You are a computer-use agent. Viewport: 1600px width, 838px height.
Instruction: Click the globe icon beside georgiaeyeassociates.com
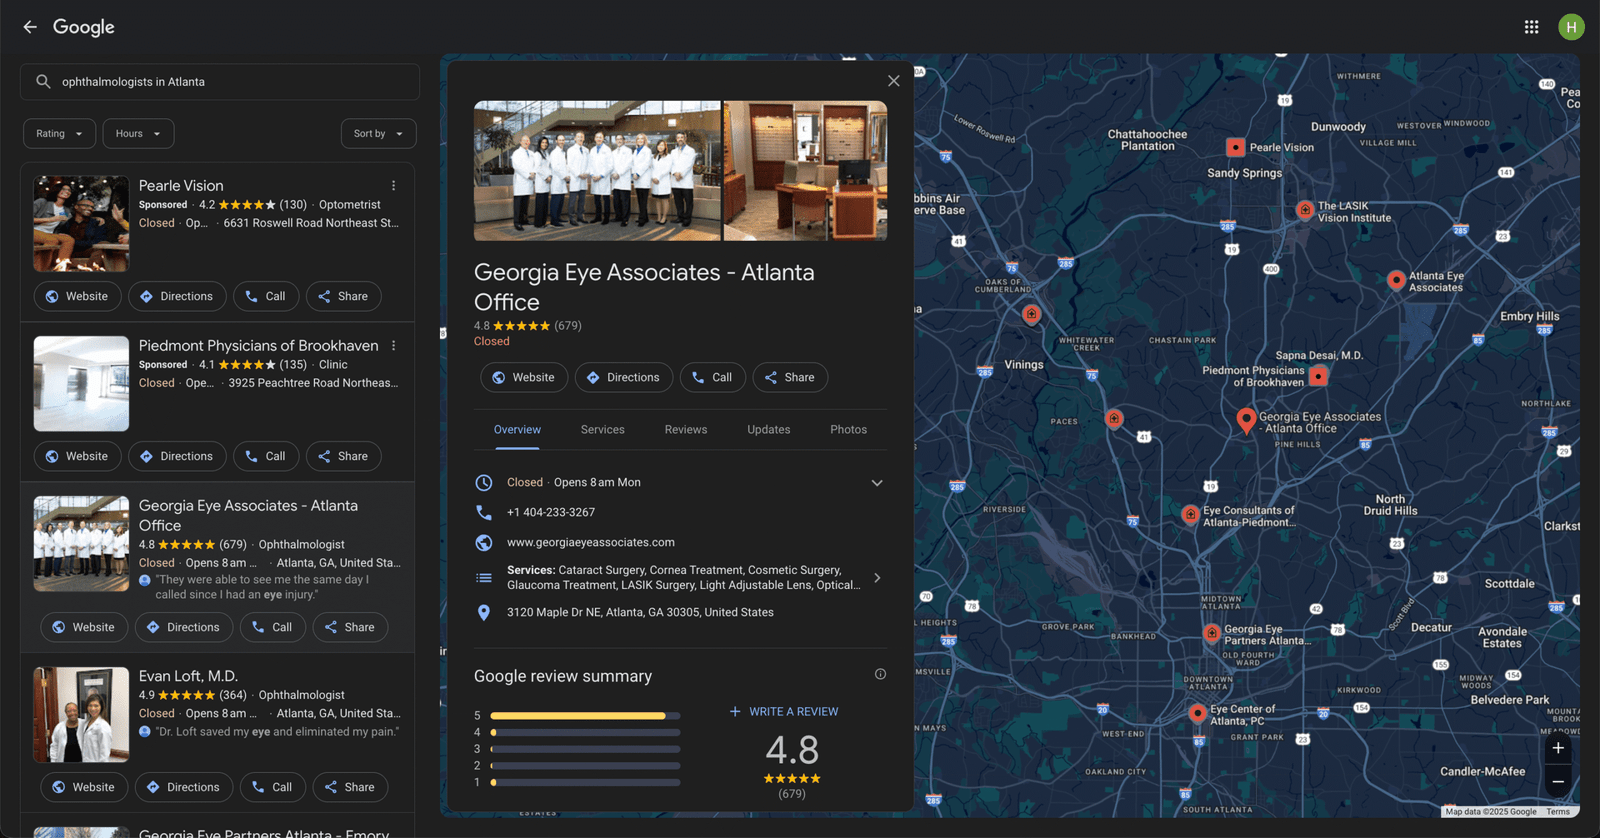coord(484,542)
